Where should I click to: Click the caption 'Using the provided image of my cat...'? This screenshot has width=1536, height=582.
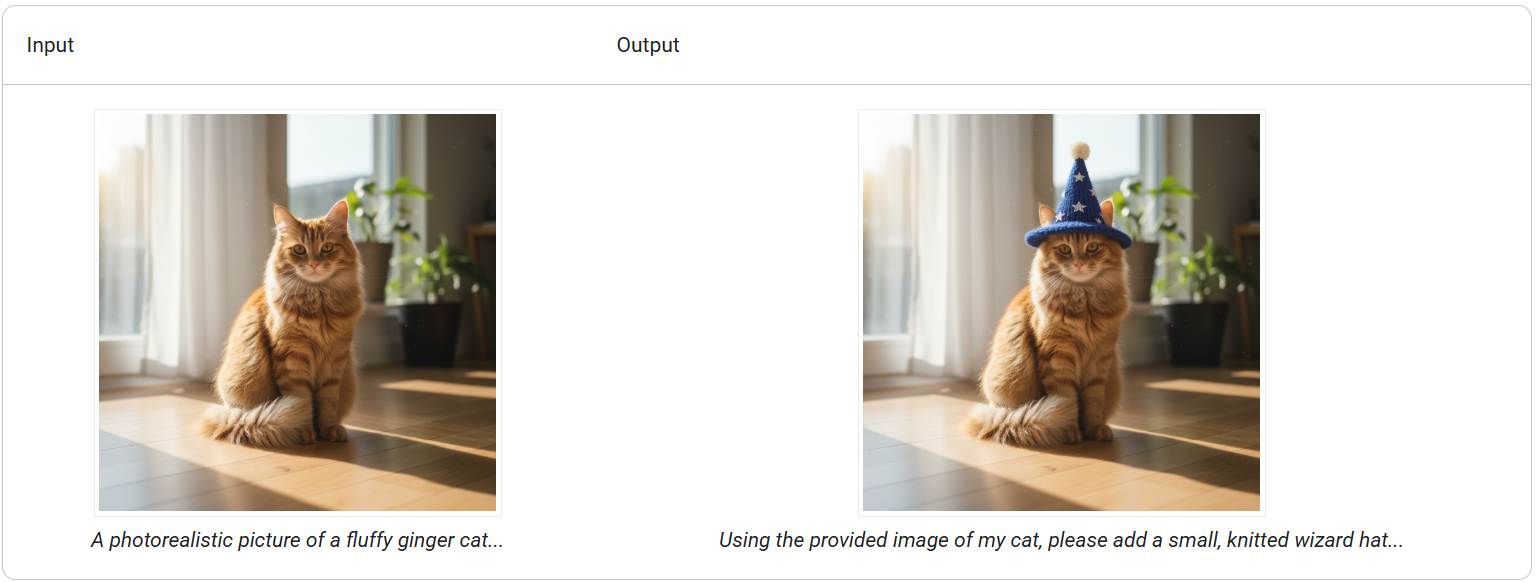(1061, 541)
